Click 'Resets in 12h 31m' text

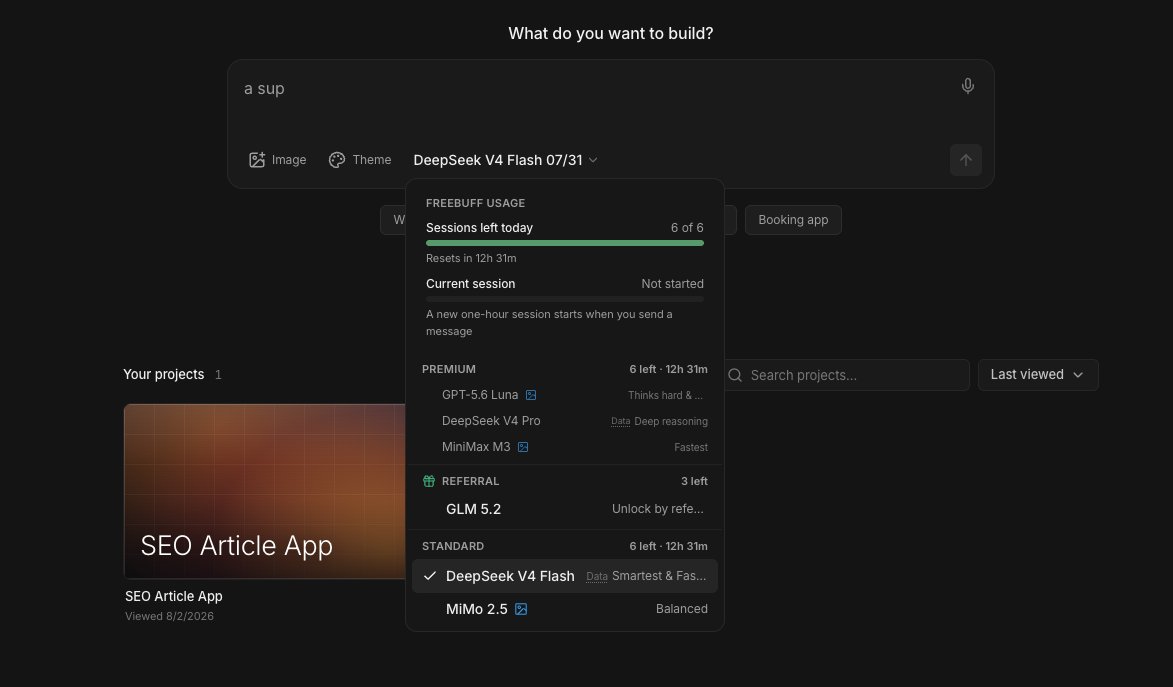tap(471, 258)
